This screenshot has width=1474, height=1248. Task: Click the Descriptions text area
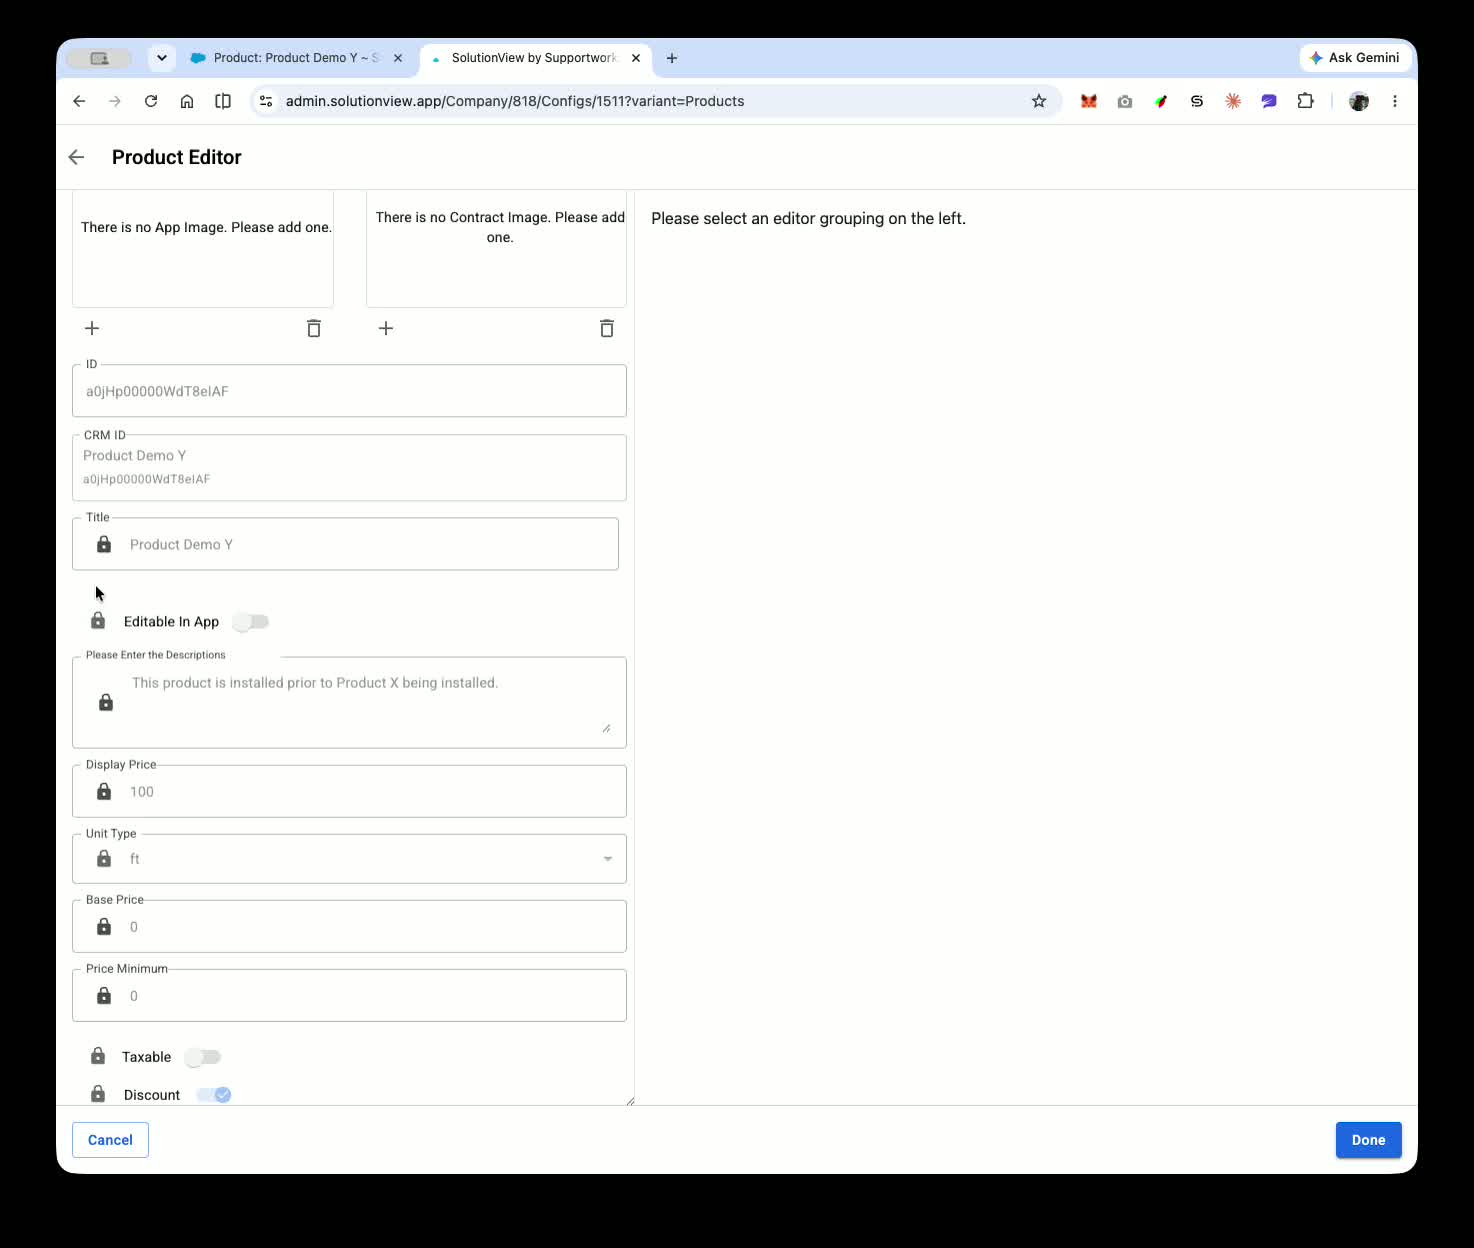tap(350, 702)
